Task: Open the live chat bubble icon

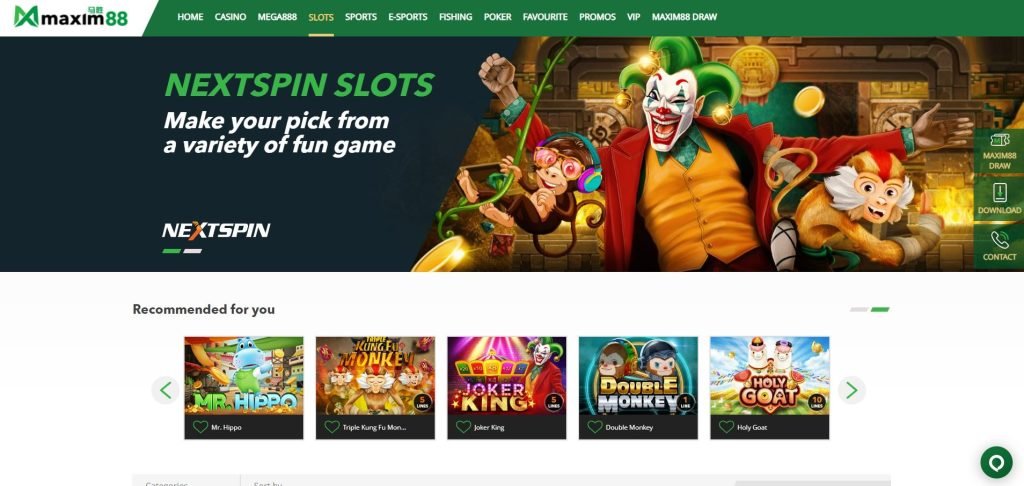Action: [996, 462]
